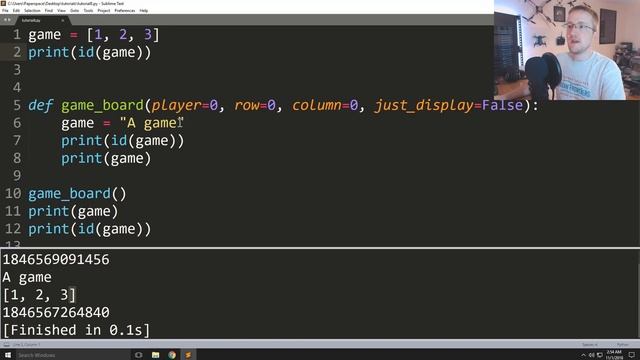Click line number 10 in gutter

[13, 193]
